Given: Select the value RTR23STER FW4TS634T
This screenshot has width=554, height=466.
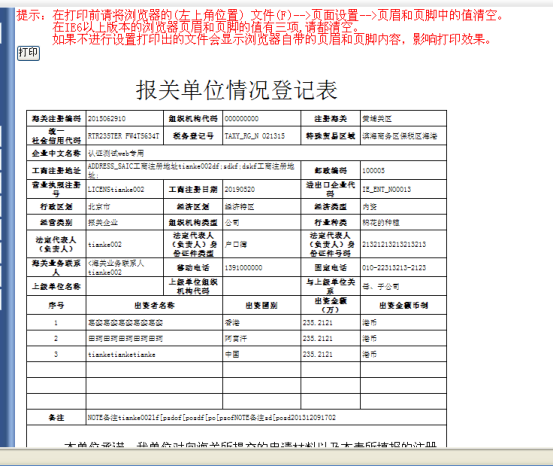Looking at the screenshot, I should [124, 136].
